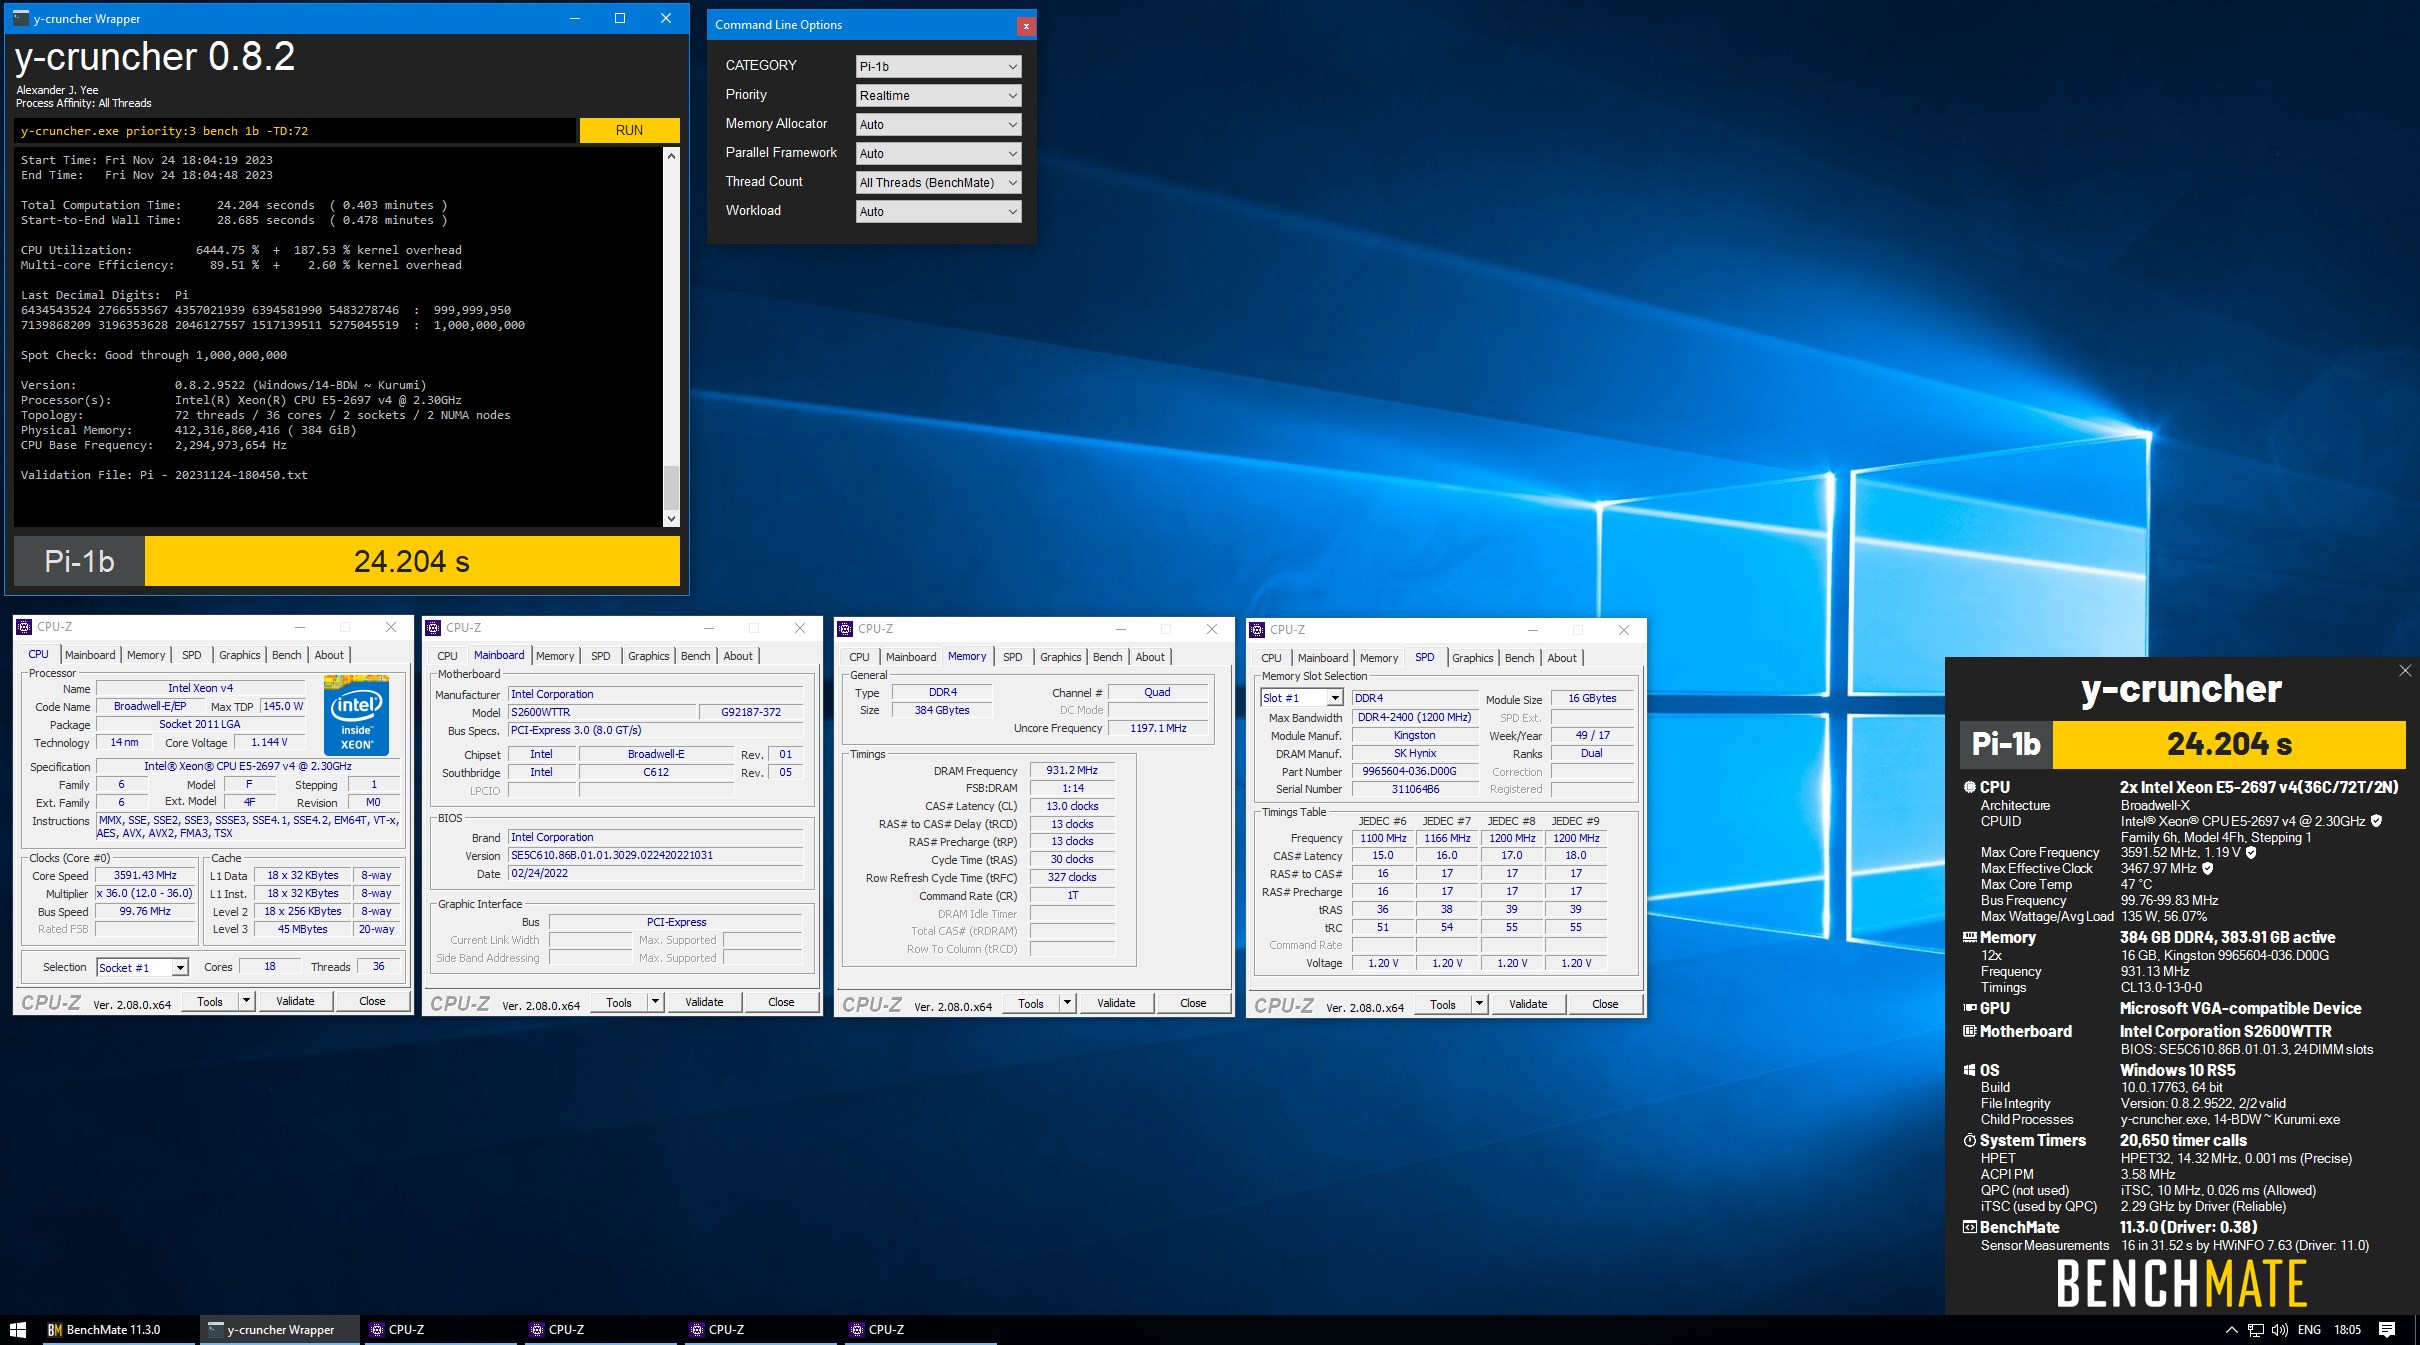
Task: Click Close button in CPU-Z SPD window
Action: coord(1605,1004)
